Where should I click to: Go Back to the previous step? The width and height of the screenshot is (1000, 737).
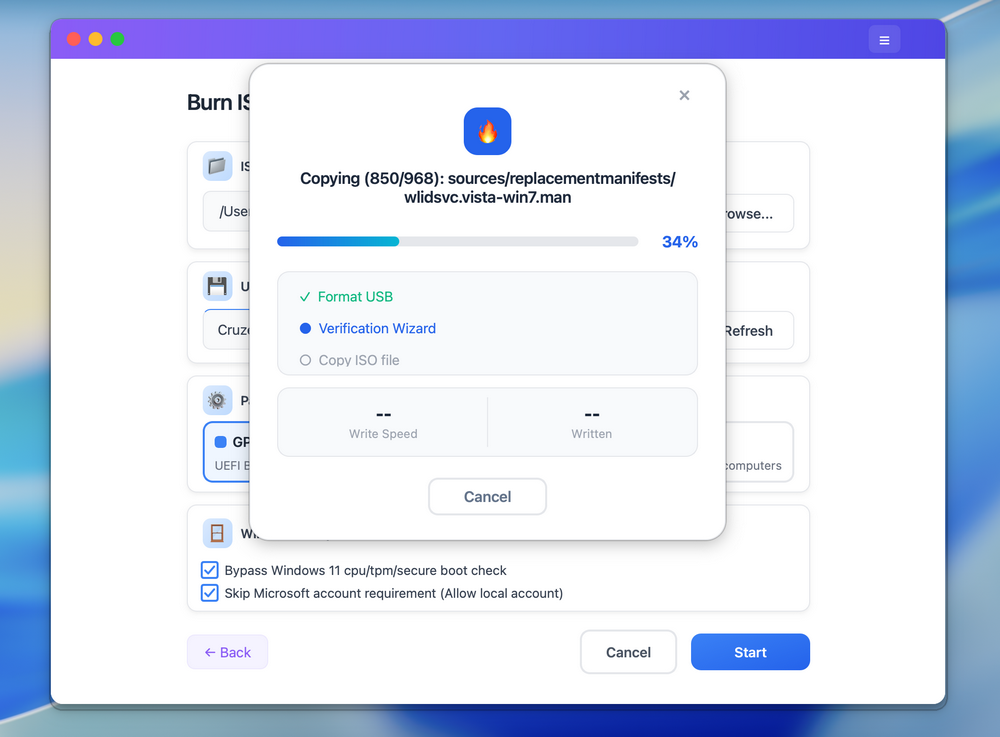(227, 652)
